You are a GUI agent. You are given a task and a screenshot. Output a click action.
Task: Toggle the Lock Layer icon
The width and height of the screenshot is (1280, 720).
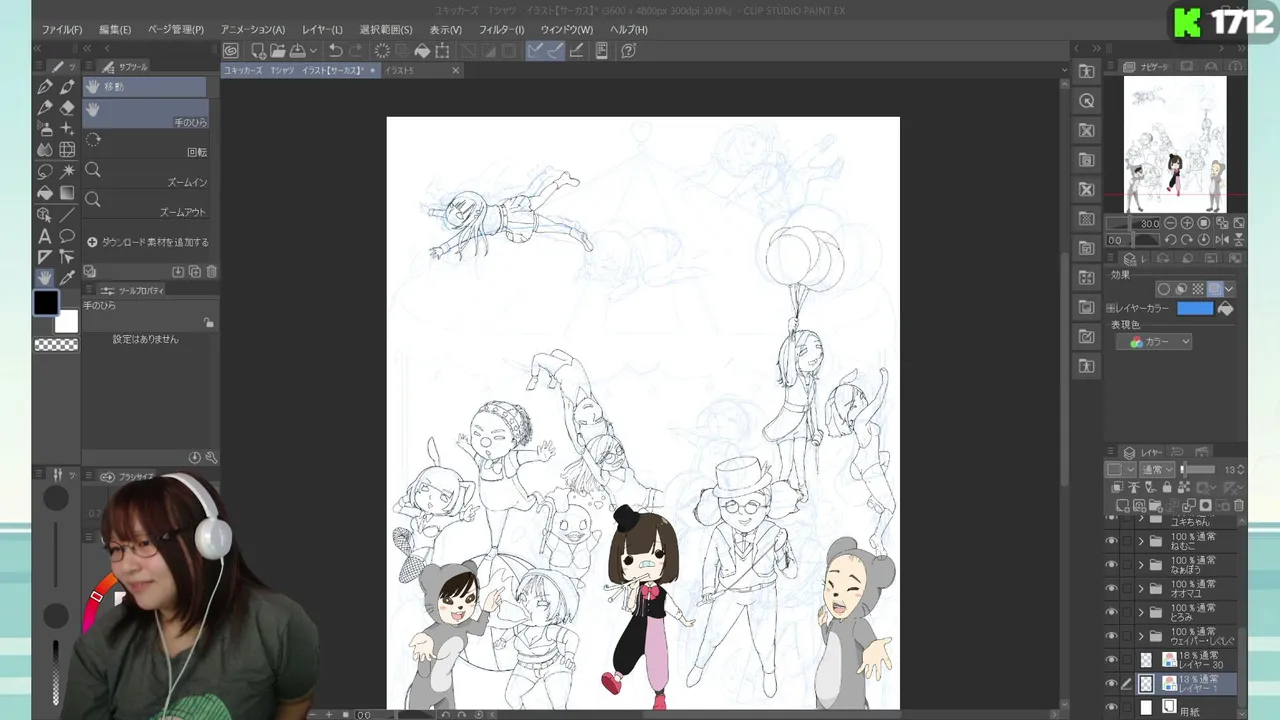pos(1167,488)
